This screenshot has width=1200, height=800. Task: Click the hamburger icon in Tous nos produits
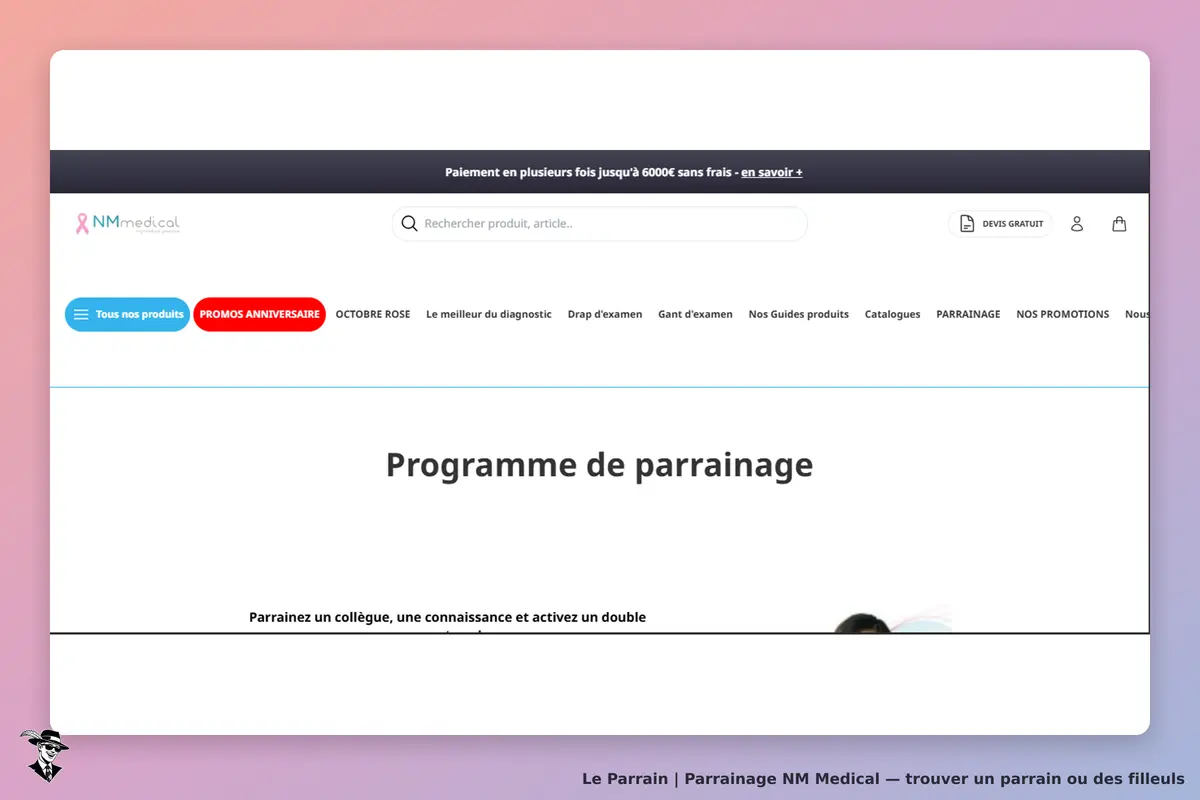81,314
